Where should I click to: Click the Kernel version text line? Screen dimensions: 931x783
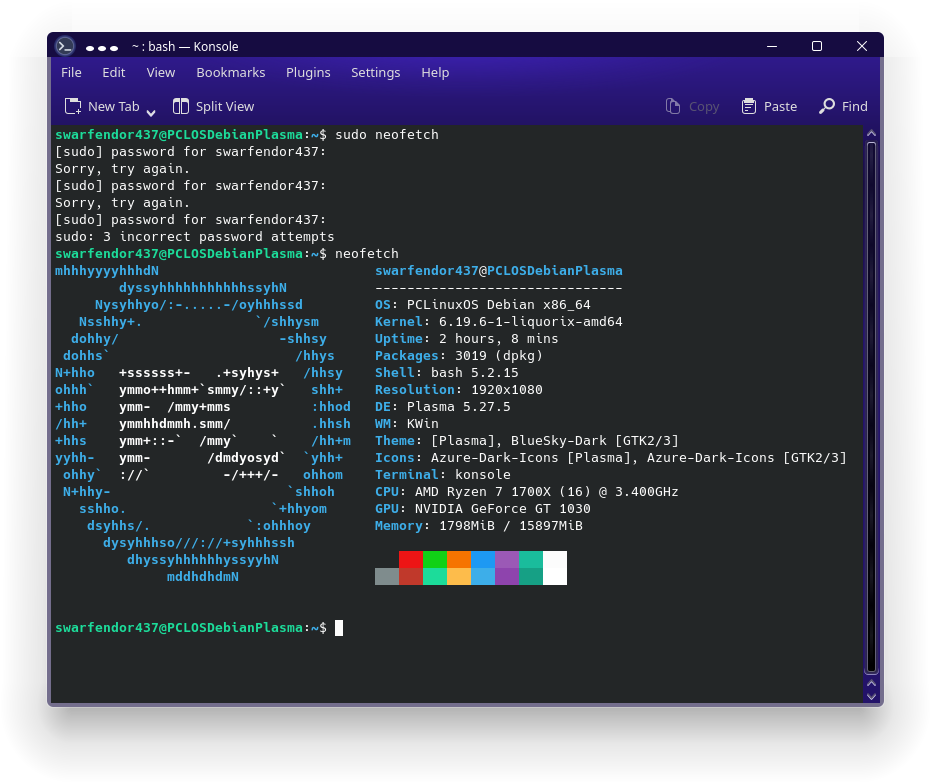pyautogui.click(x=499, y=322)
